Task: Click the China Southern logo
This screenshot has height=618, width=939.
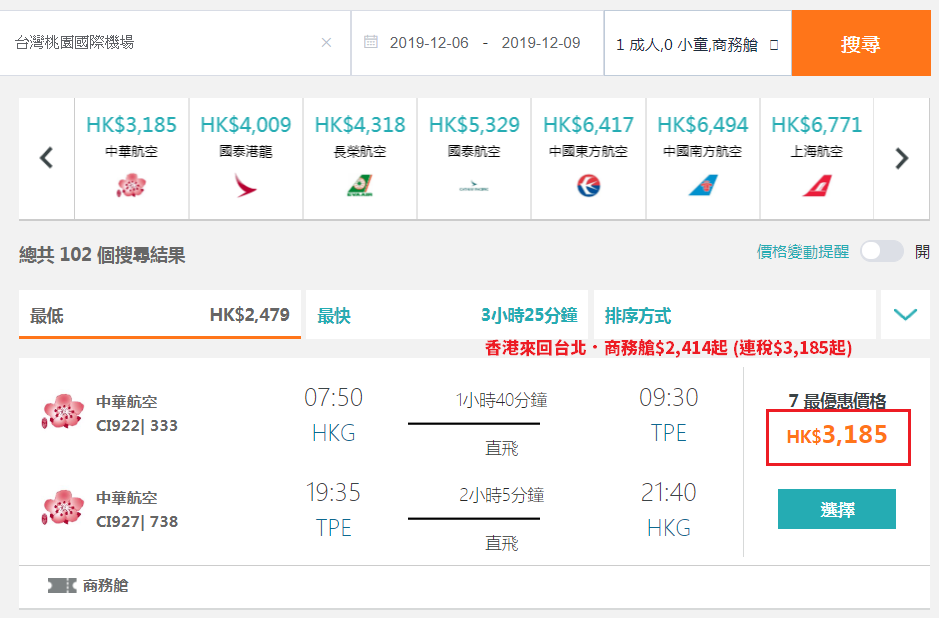Action: click(x=702, y=186)
